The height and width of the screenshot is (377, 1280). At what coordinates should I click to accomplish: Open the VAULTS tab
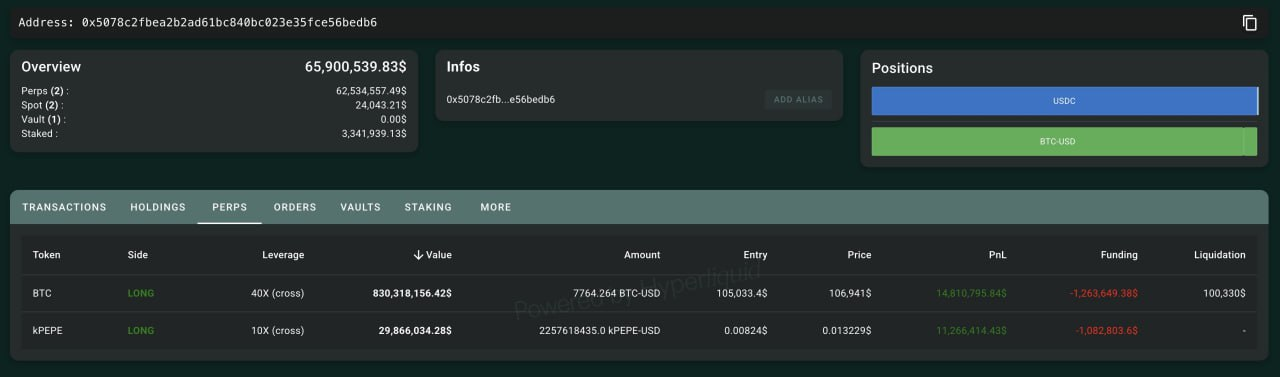tap(360, 207)
